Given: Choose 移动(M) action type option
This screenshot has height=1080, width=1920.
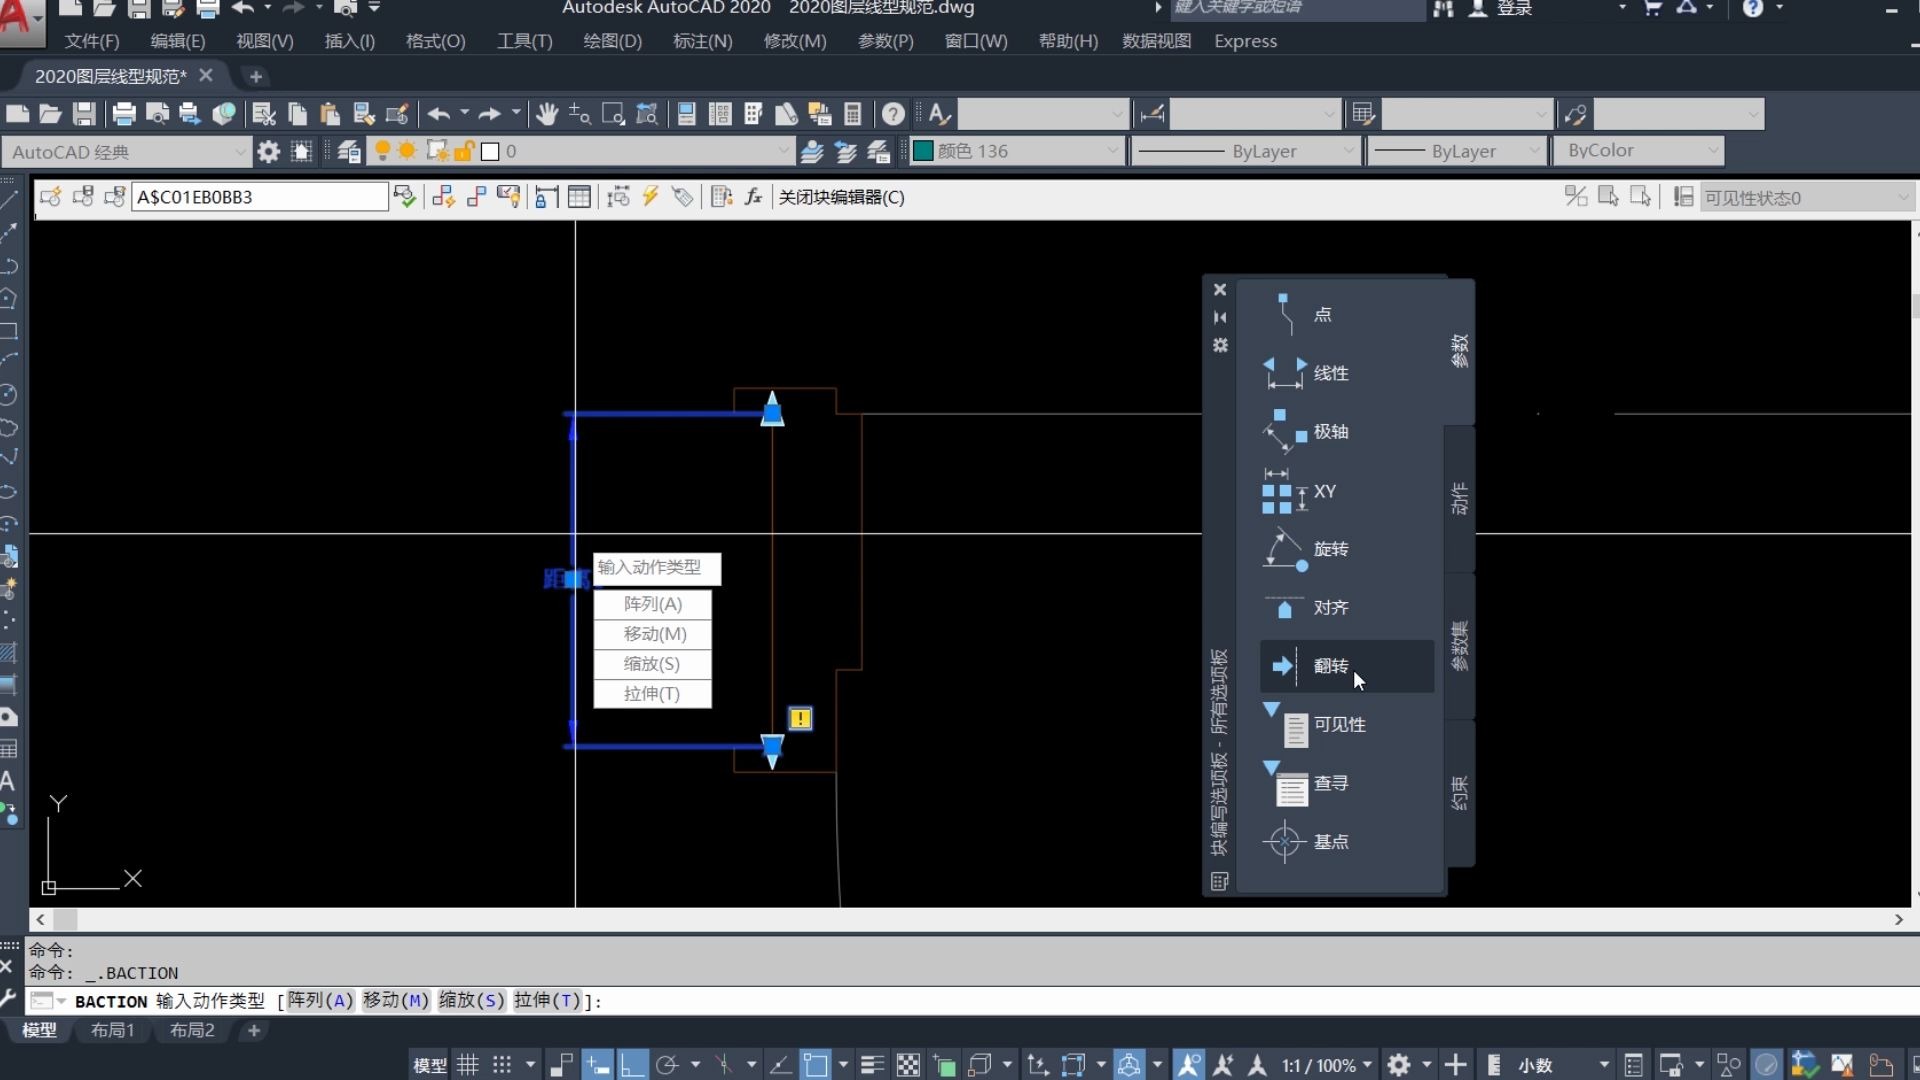Looking at the screenshot, I should tap(652, 634).
